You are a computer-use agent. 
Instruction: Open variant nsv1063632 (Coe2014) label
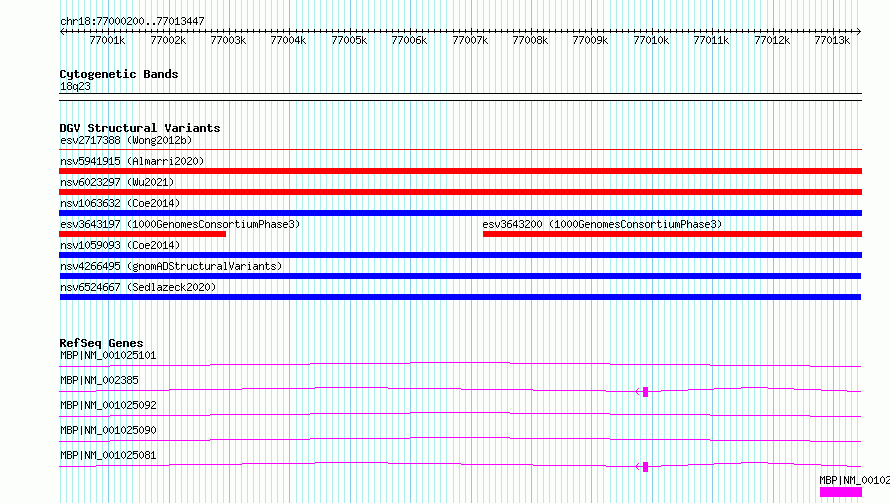120,203
